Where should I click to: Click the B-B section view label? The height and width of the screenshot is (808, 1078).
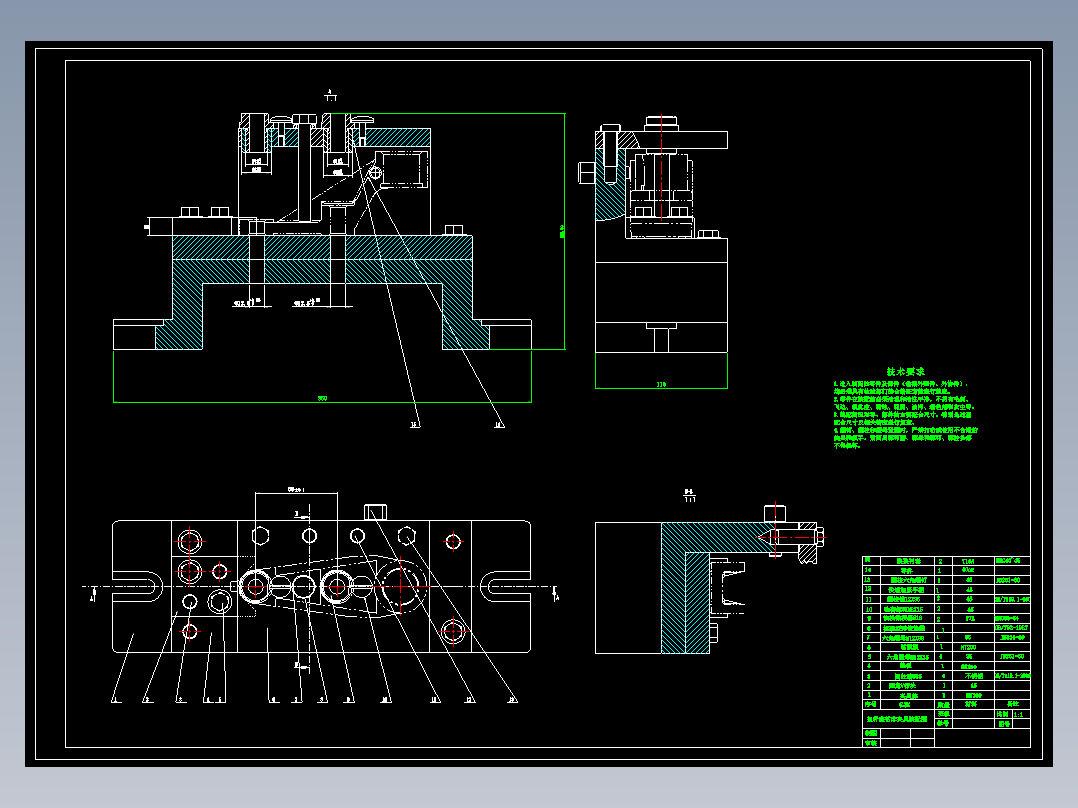689,495
